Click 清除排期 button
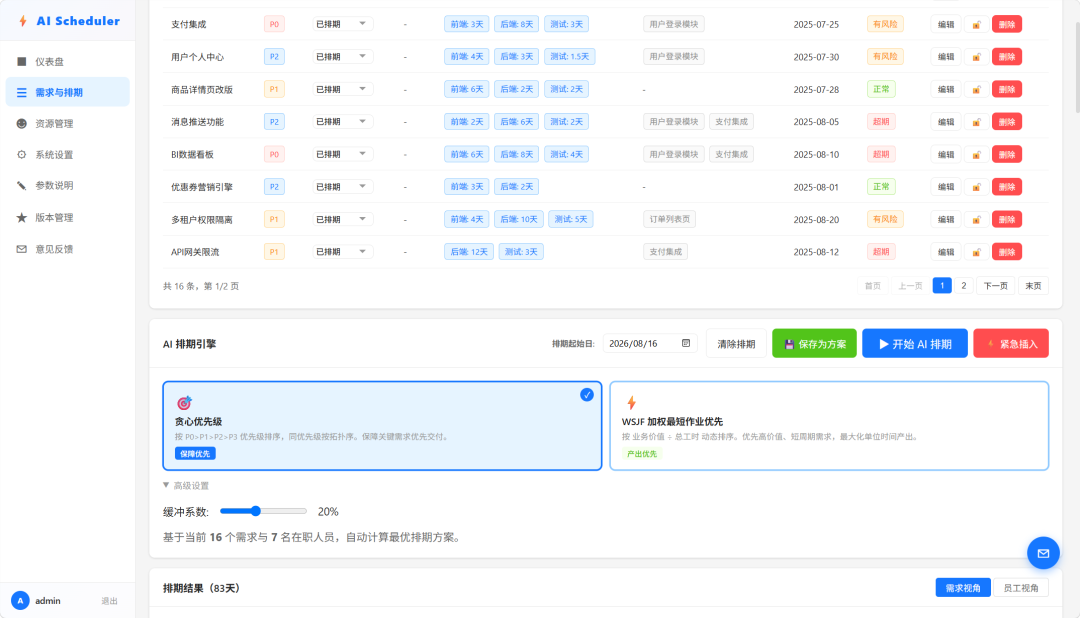1080x618 pixels. click(736, 344)
